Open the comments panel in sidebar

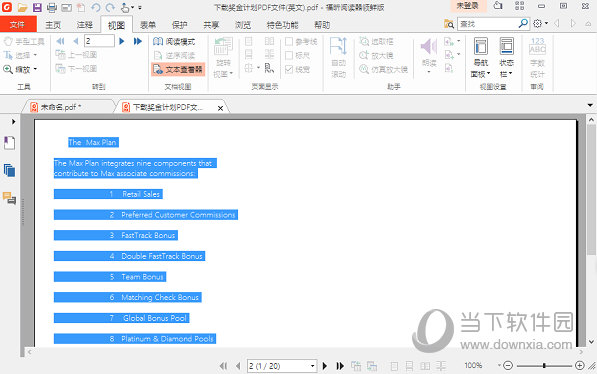tap(9, 198)
